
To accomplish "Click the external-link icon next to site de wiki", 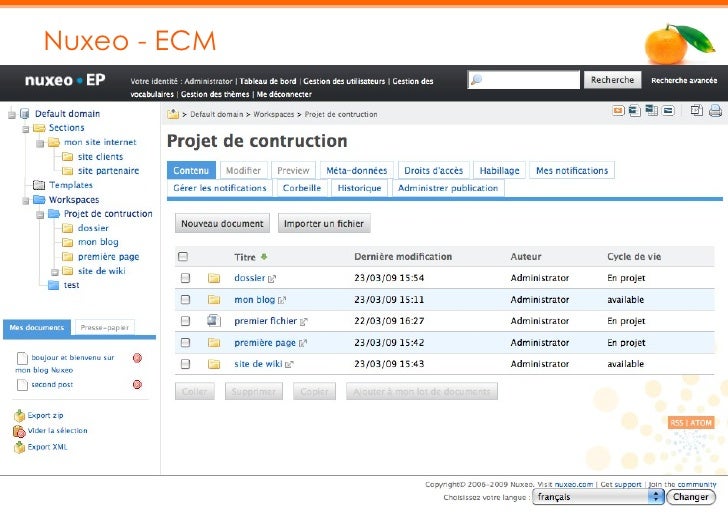I will pyautogui.click(x=289, y=364).
